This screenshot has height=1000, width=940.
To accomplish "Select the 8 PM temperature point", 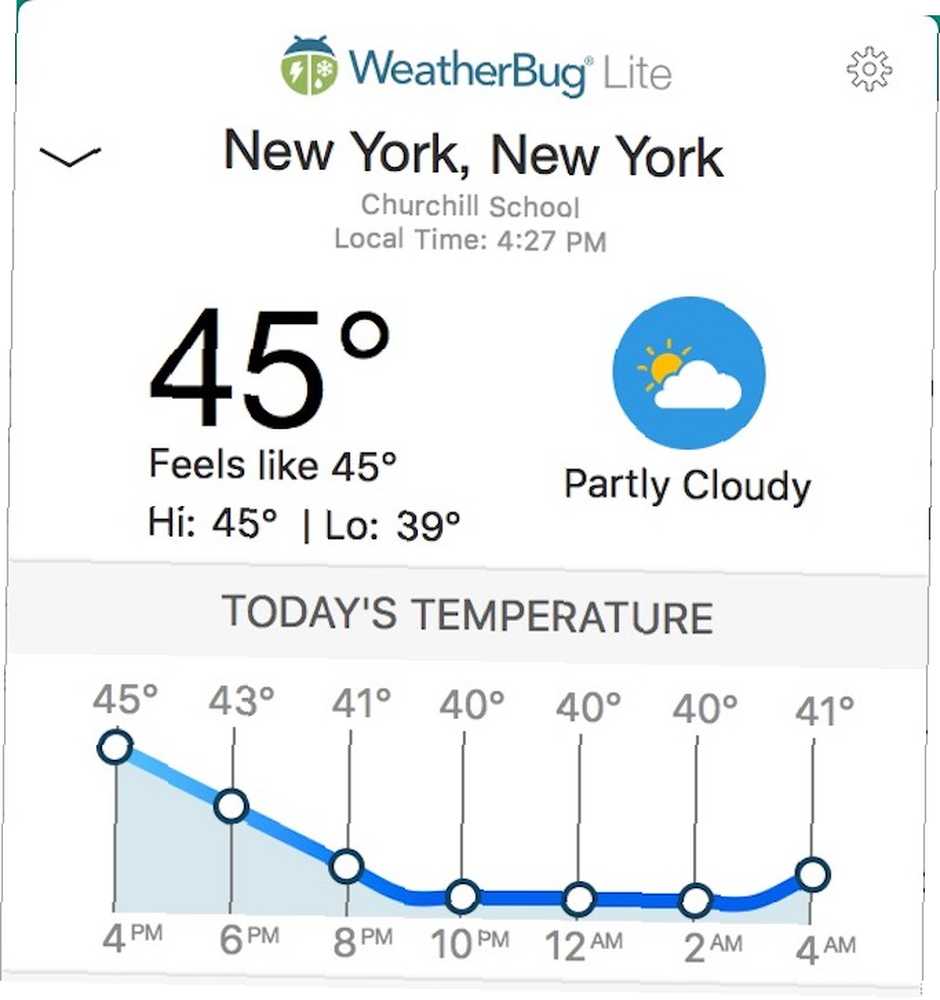I will coord(347,866).
